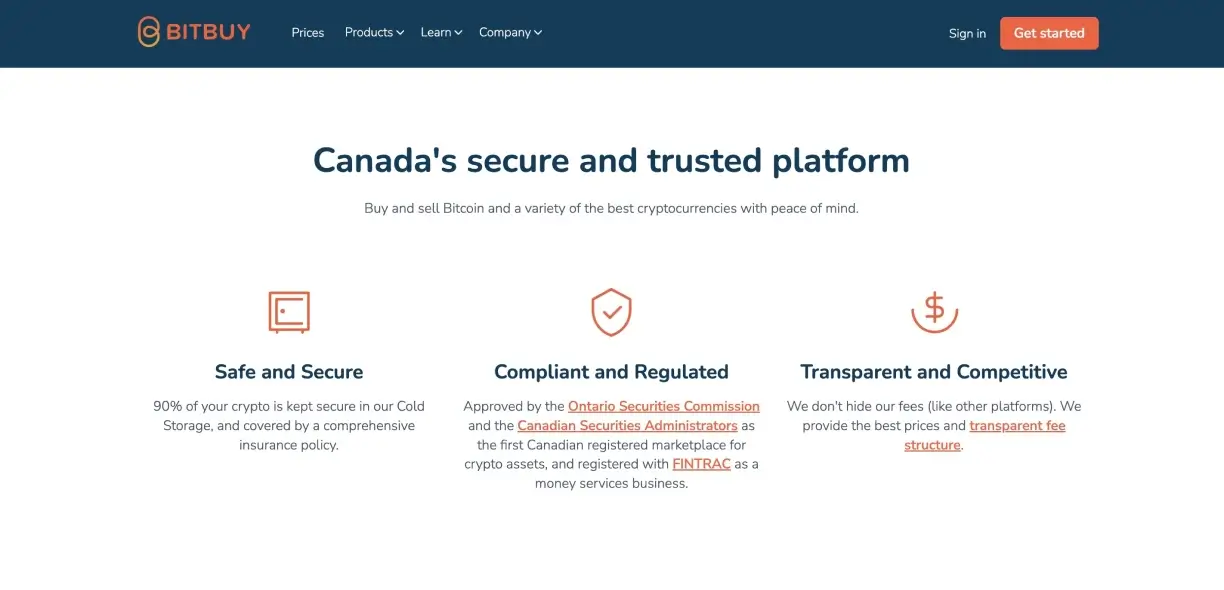The height and width of the screenshot is (590, 1224).
Task: Click the safe vault icon
Action: point(289,312)
